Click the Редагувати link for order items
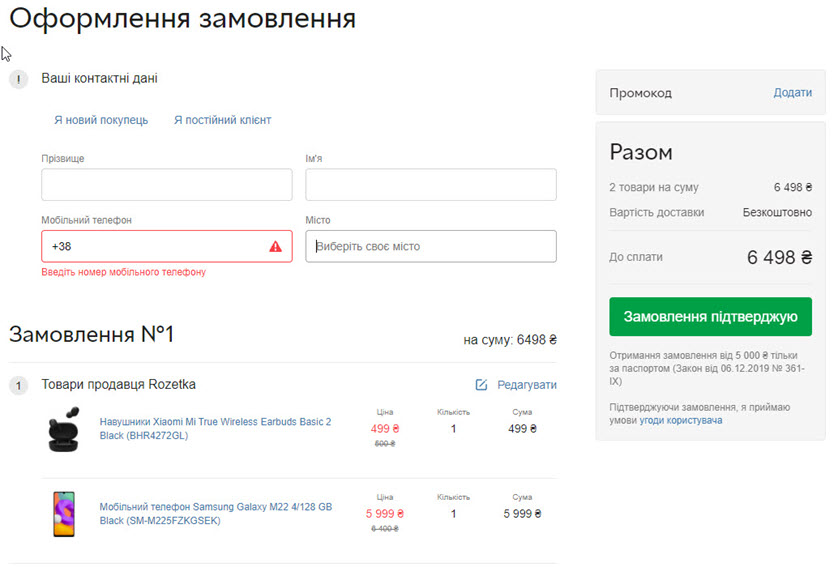 click(x=527, y=385)
